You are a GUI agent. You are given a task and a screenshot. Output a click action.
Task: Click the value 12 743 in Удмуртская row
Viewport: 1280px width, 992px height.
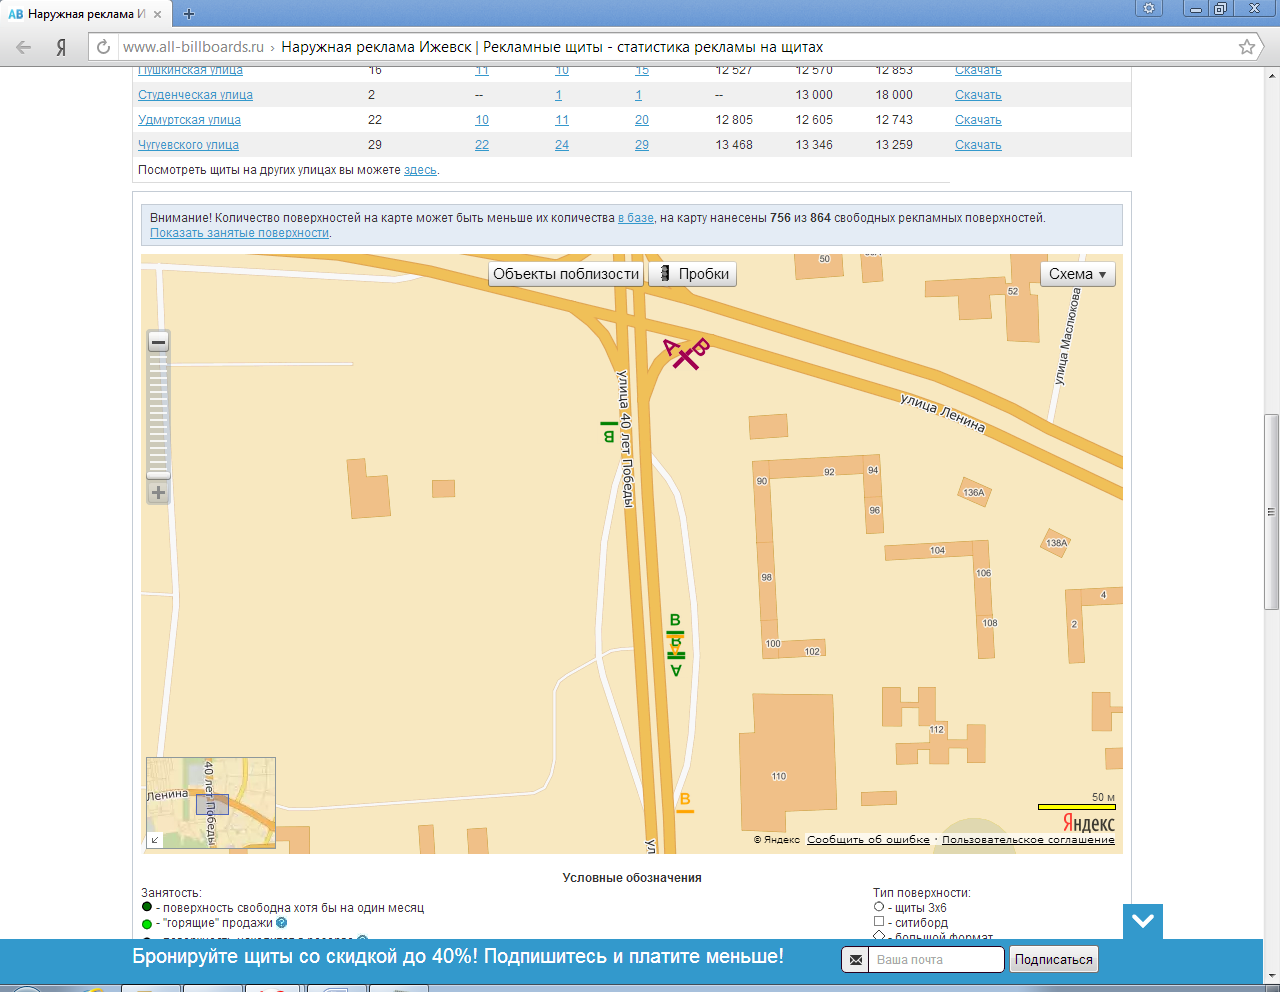point(894,120)
